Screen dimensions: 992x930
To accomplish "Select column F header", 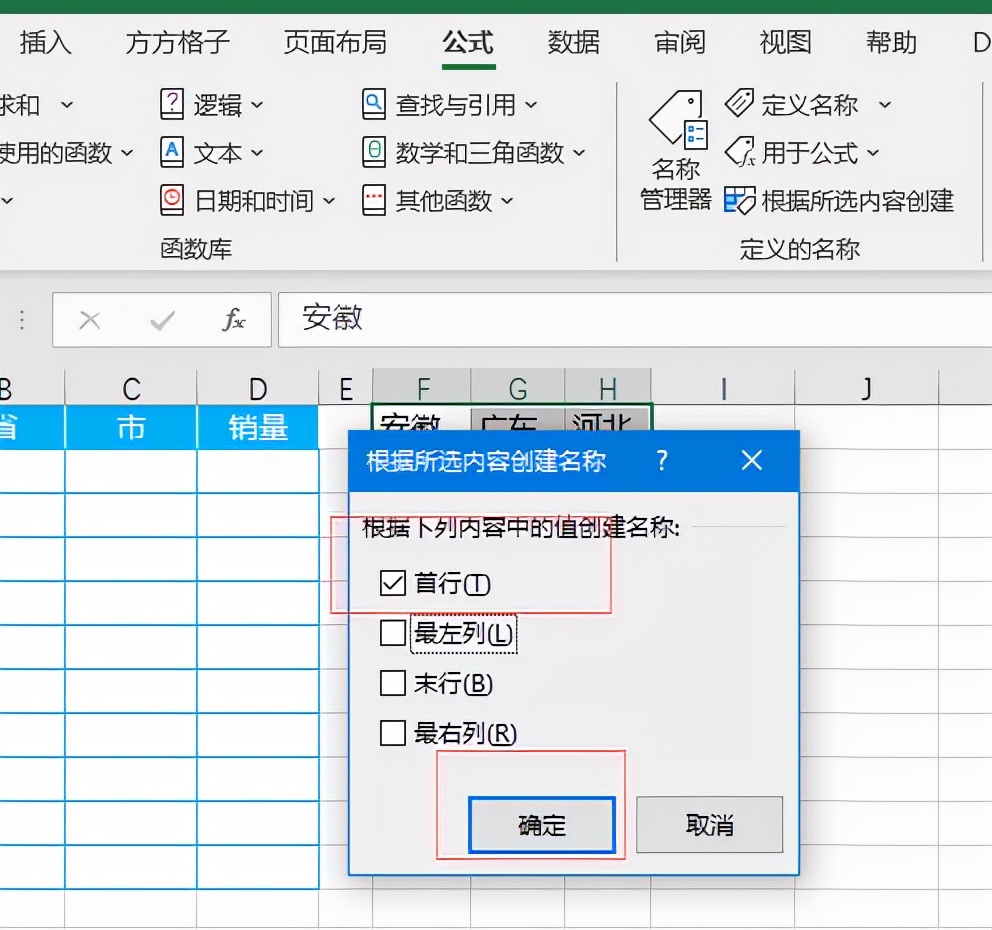I will (422, 388).
